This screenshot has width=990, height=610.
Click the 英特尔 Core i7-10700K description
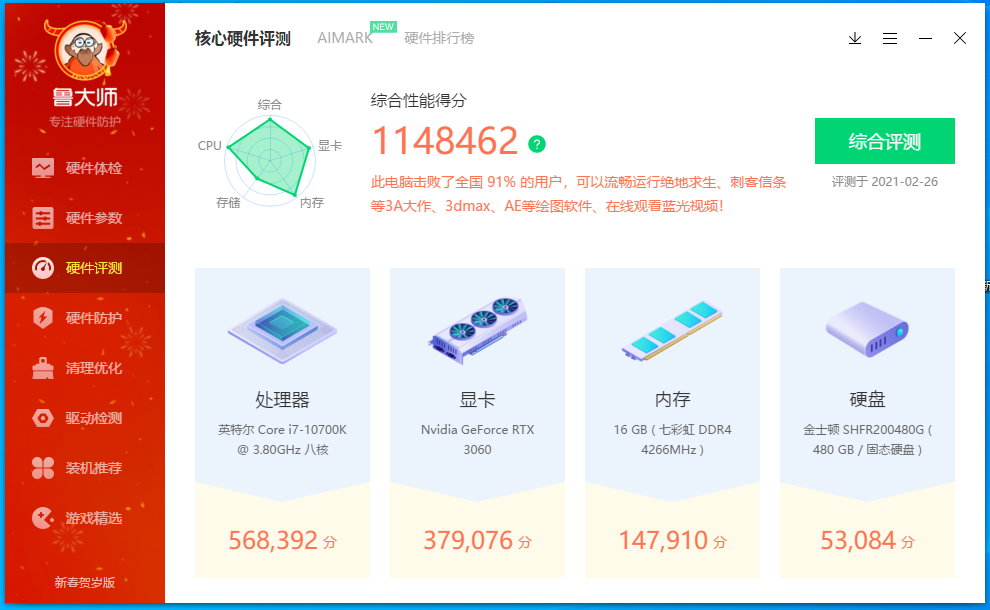coord(282,440)
